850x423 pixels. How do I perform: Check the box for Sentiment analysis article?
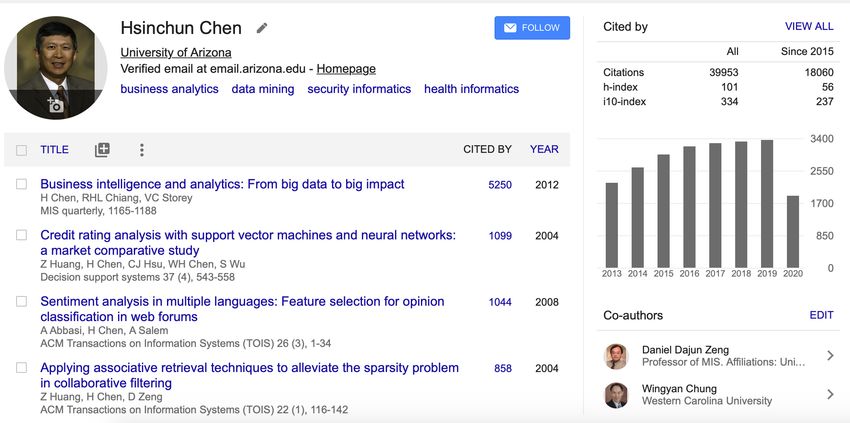tap(21, 302)
